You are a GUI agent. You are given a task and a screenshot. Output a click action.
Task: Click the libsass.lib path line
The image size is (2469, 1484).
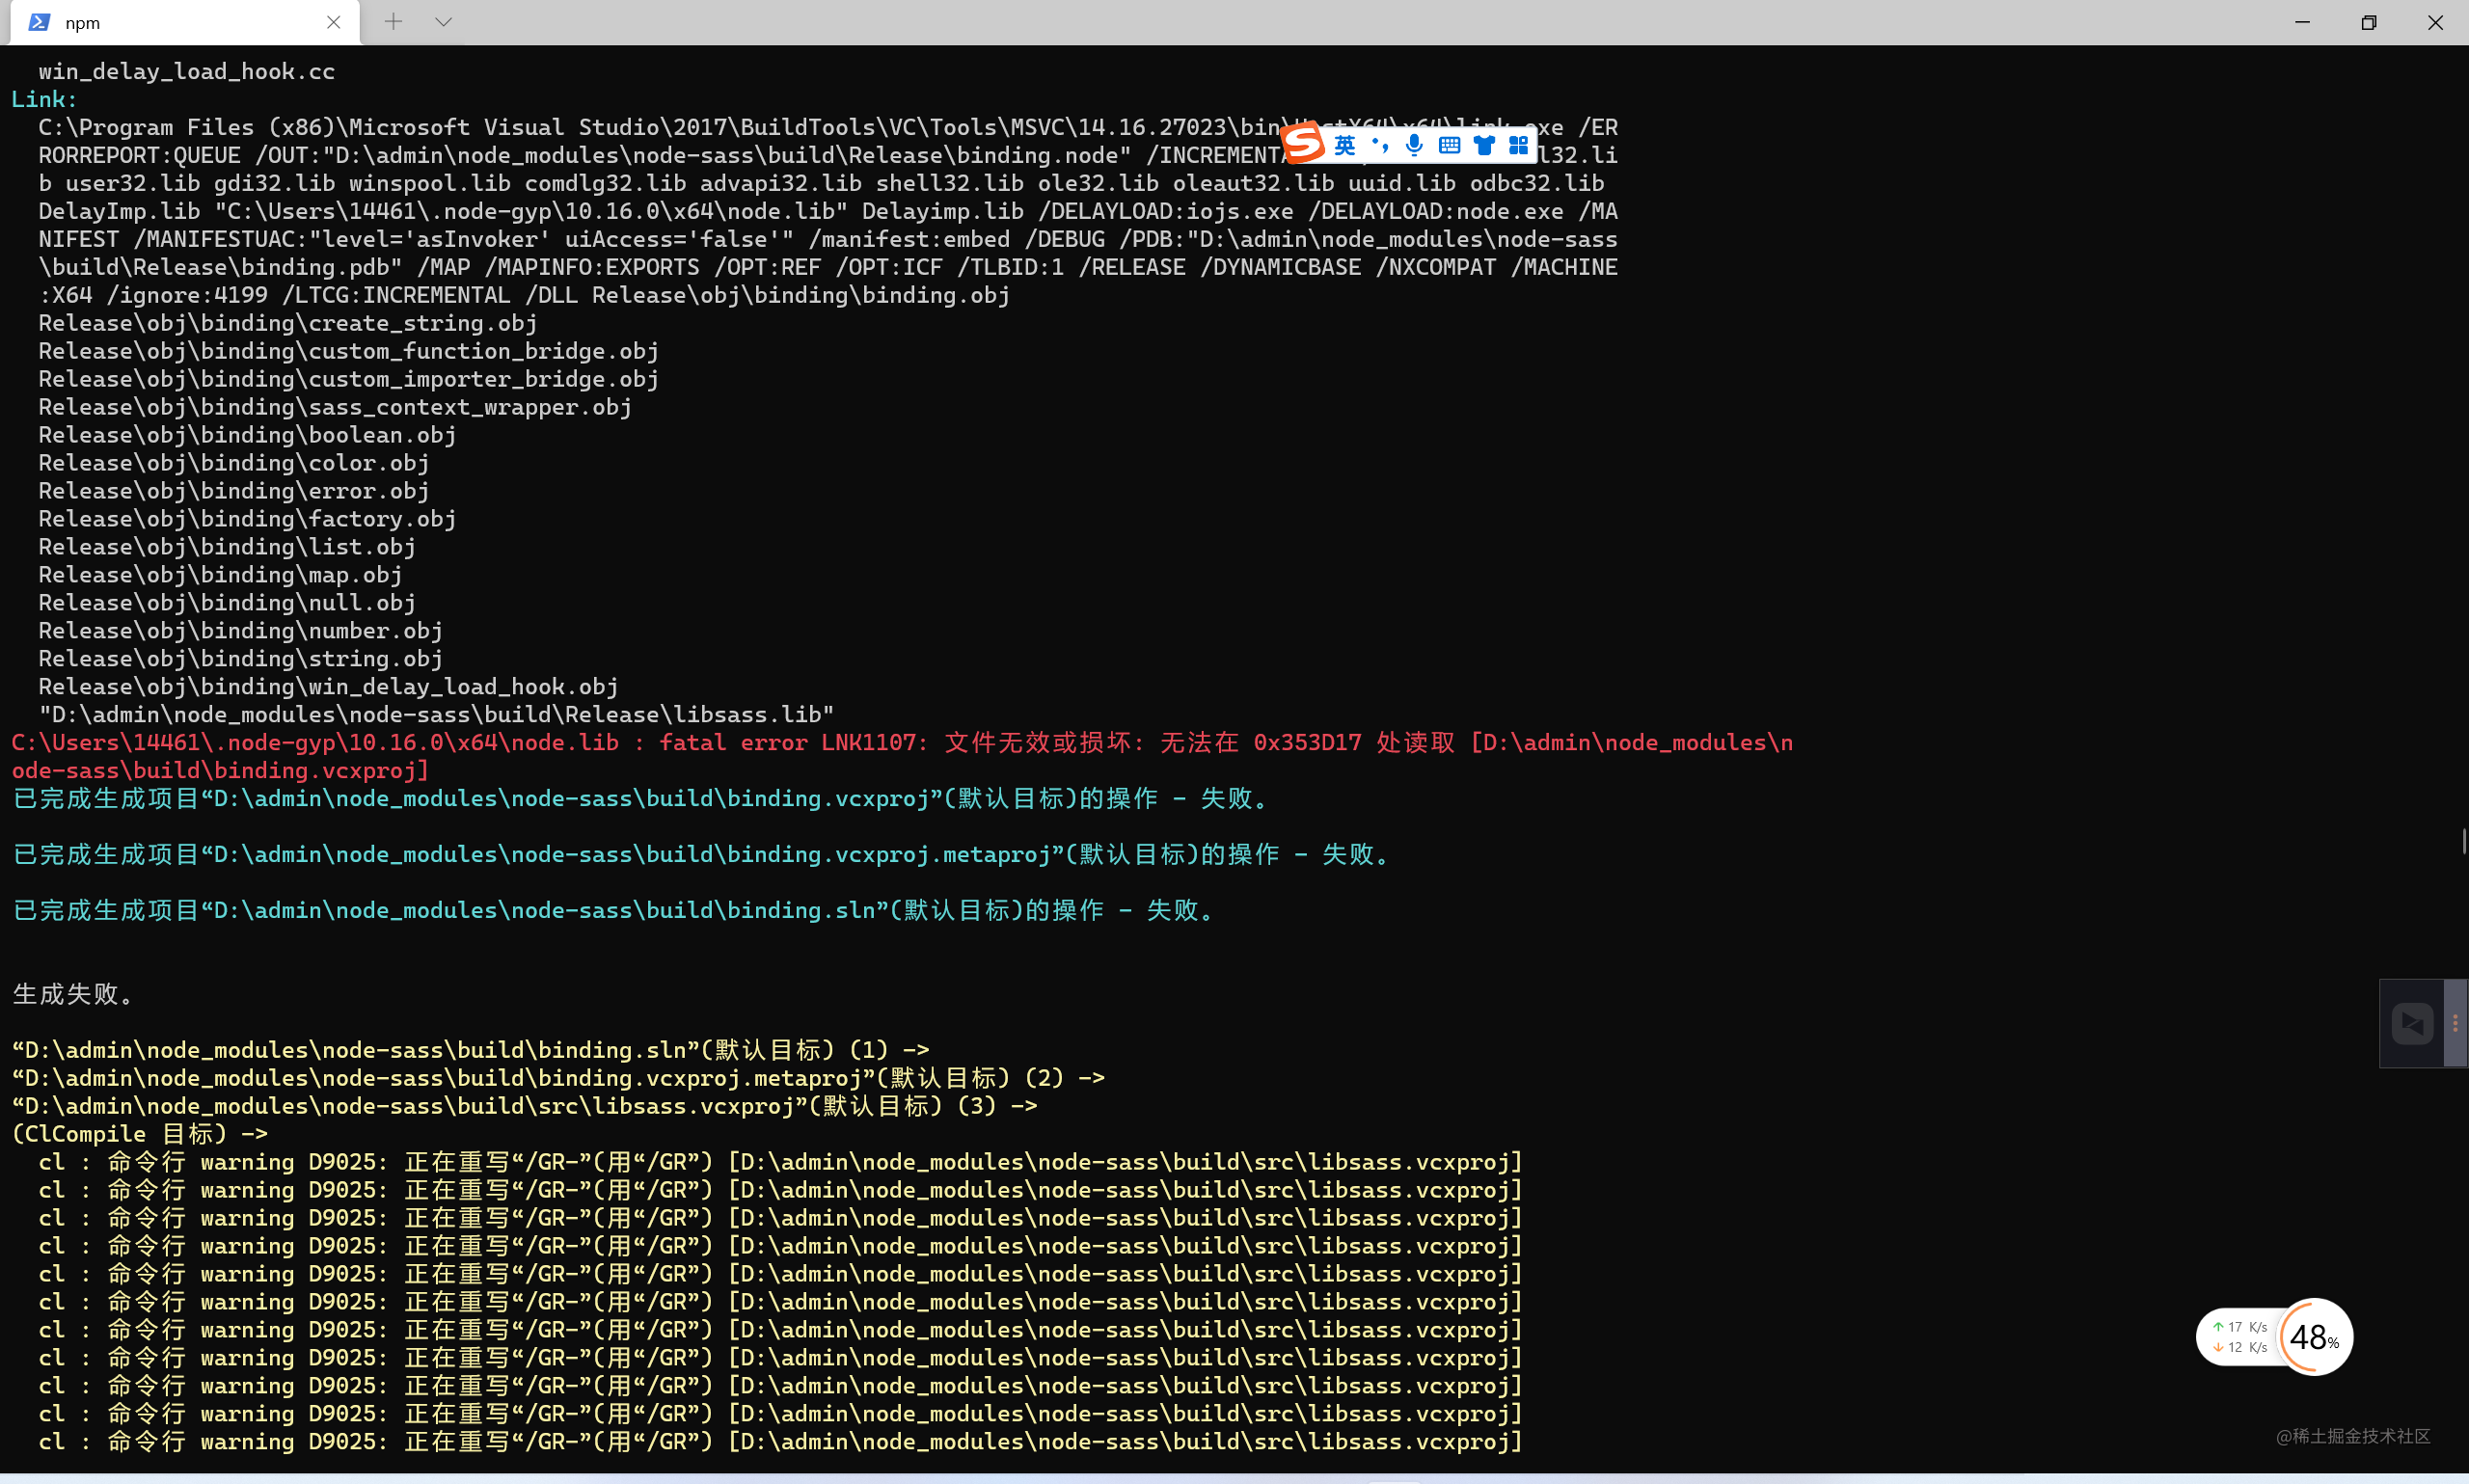(x=436, y=715)
